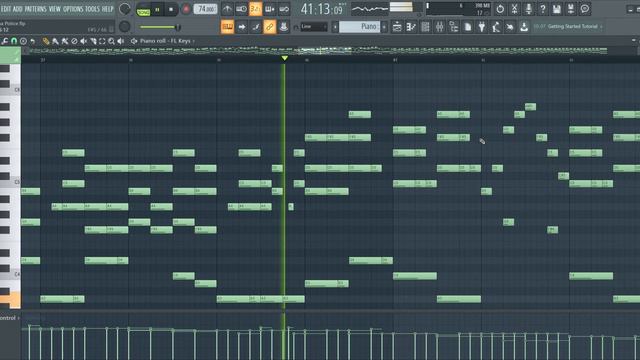
Task: Click the green song position slider
Action: [x=159, y=27]
